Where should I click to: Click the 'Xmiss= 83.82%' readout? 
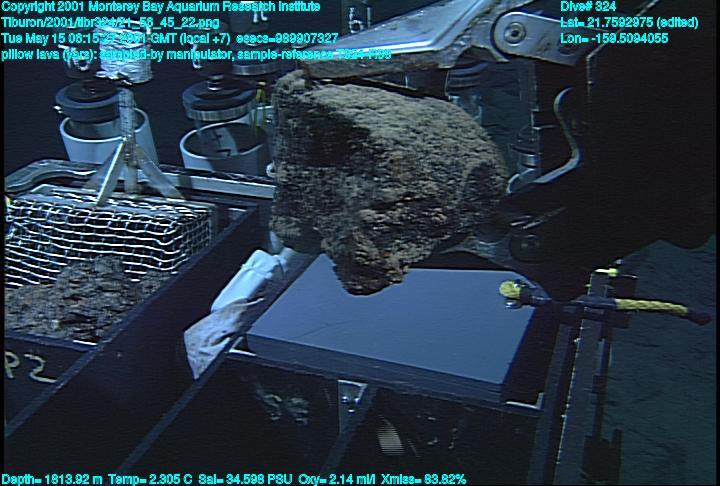[x=423, y=479]
